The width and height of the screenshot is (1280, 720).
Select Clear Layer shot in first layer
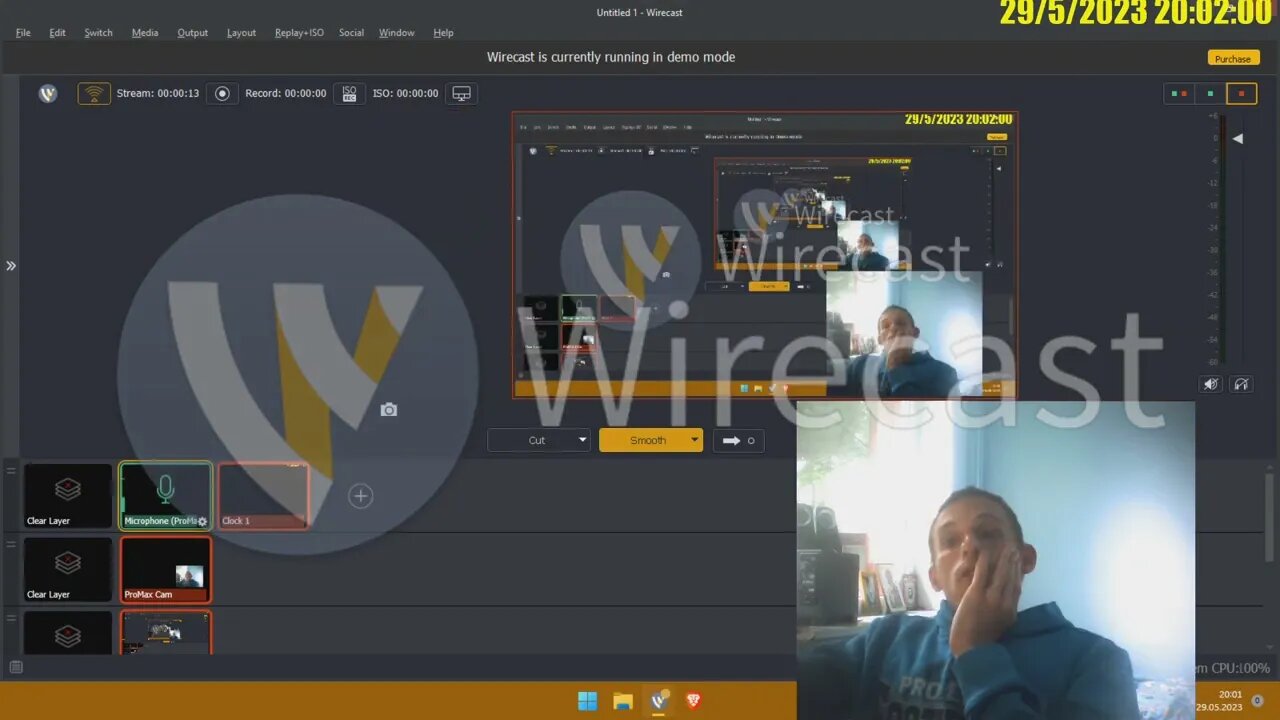[68, 496]
